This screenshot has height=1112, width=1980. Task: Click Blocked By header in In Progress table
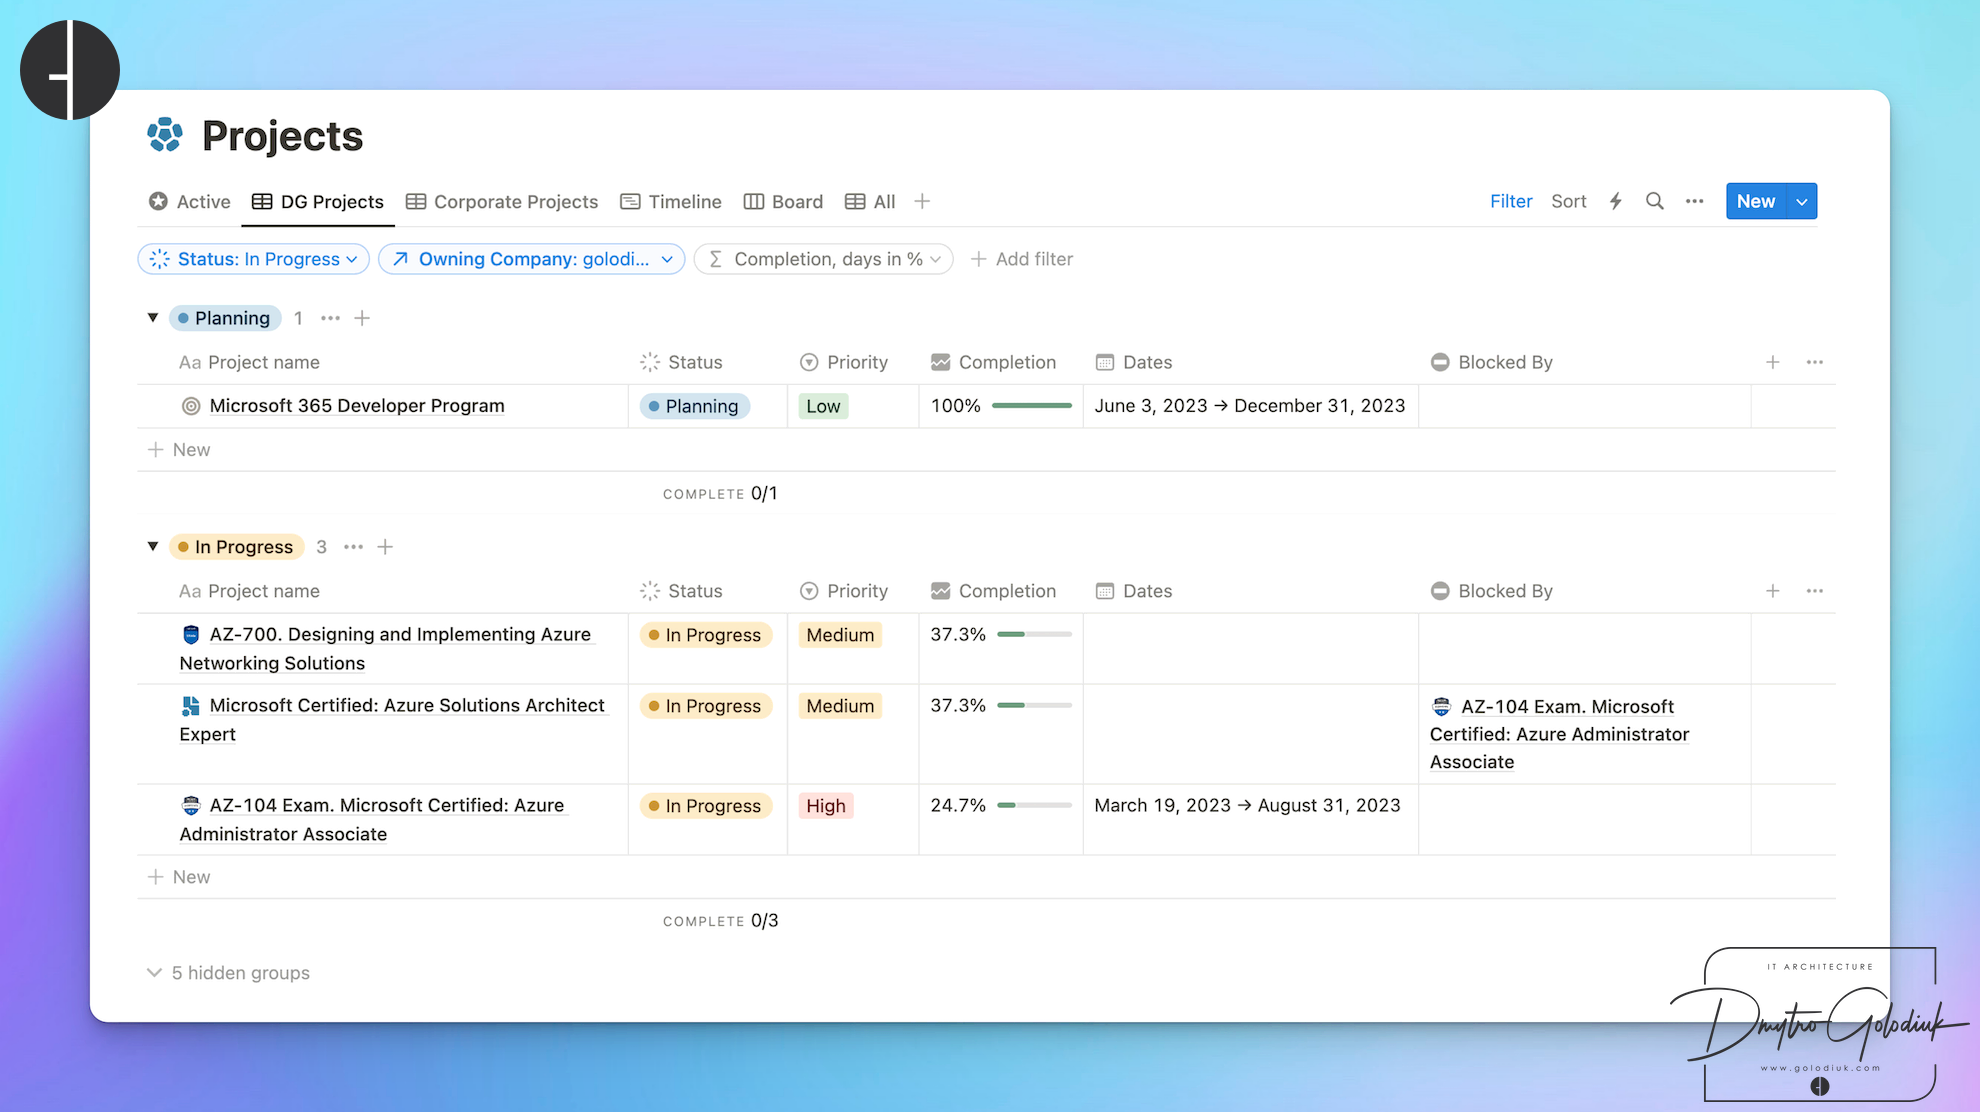(1492, 591)
